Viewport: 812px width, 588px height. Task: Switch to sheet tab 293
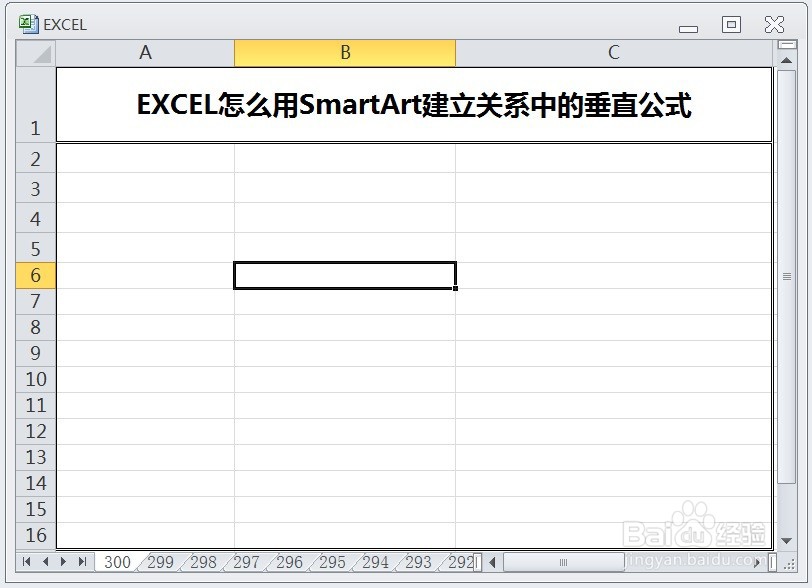pyautogui.click(x=418, y=562)
